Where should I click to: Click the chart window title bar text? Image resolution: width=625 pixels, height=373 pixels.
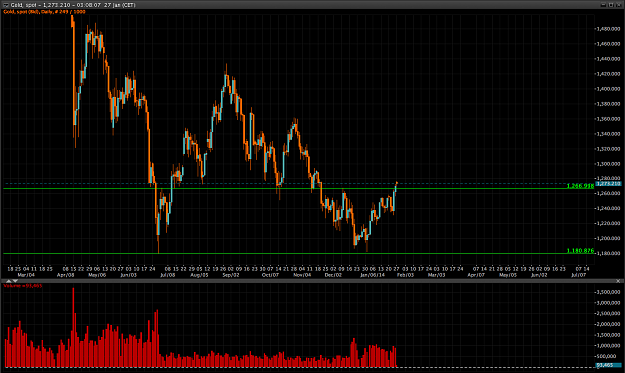tap(73, 5)
